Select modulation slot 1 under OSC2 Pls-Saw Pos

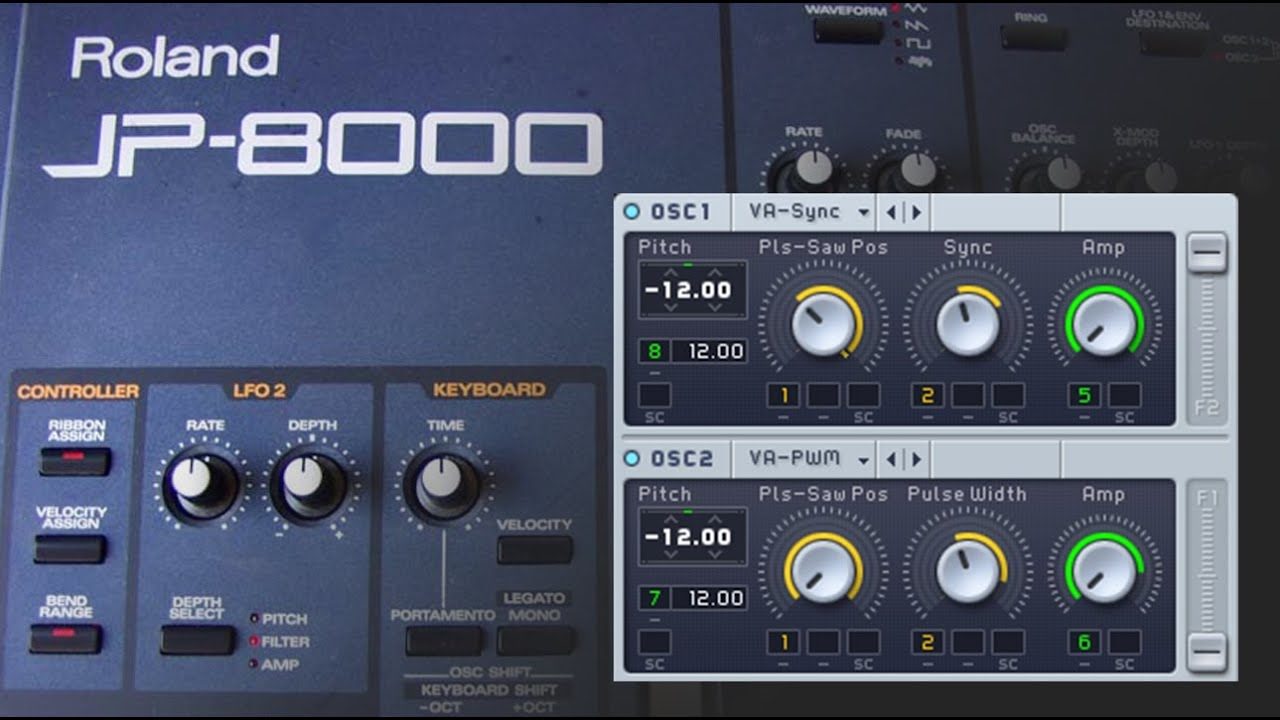click(784, 642)
